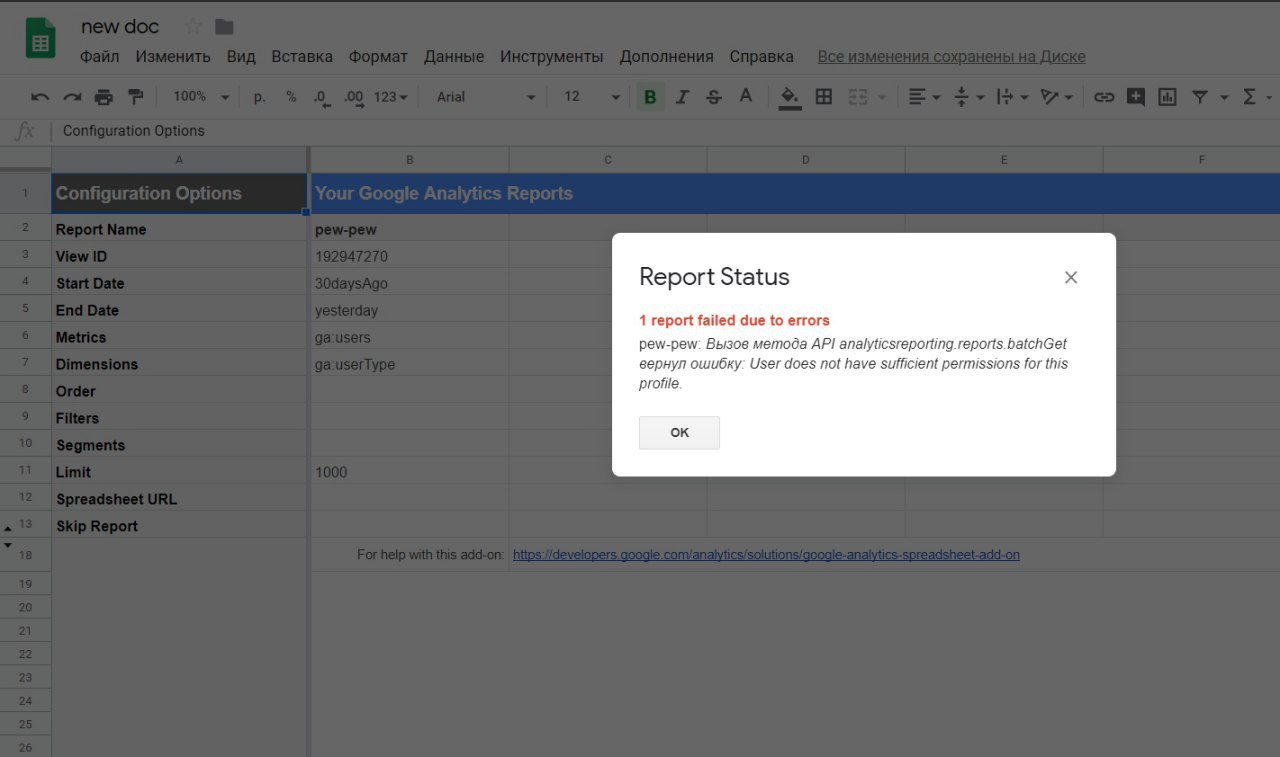
Task: Open the Вид menu
Action: [x=241, y=57]
